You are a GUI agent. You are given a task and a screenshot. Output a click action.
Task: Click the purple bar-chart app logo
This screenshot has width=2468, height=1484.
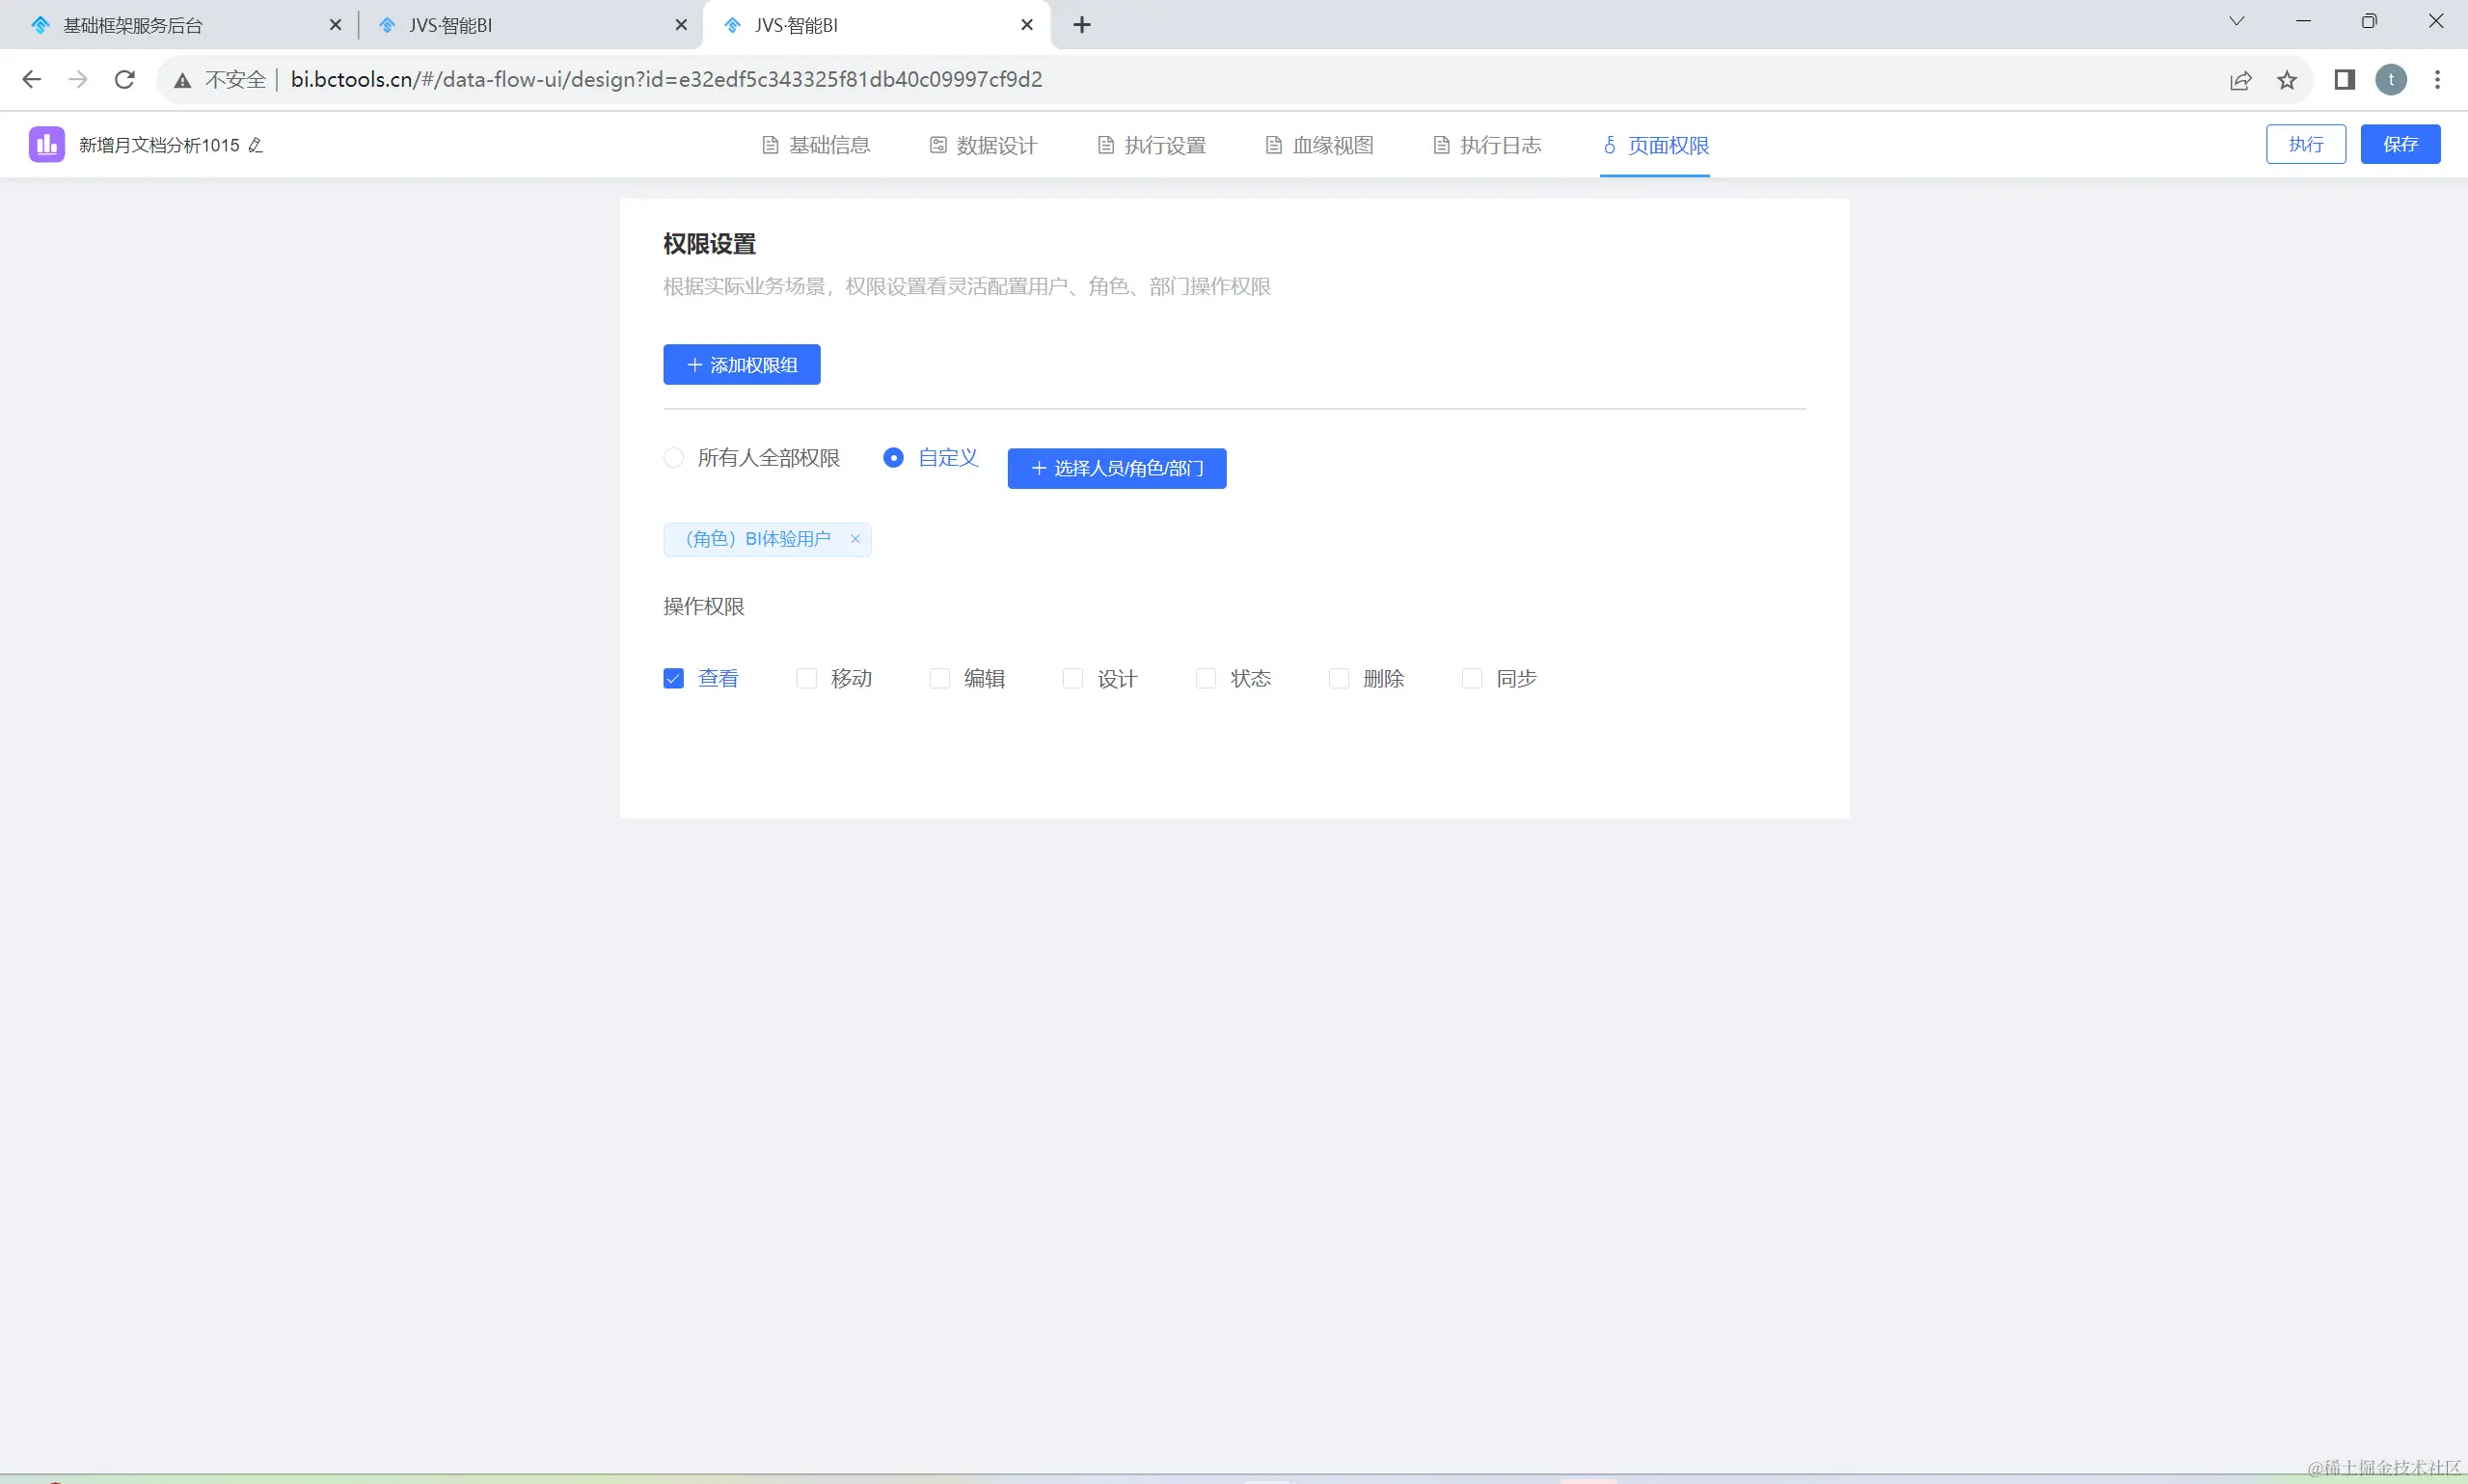click(46, 144)
